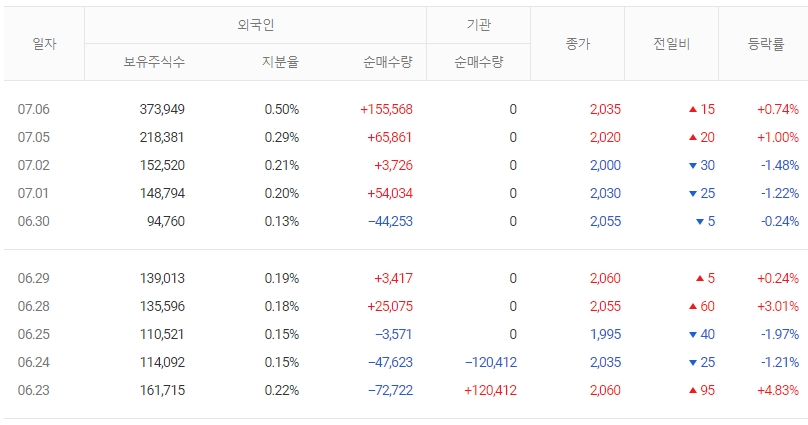Select the date cell 07.02
Viewport: 808px width, 425px height.
[x=33, y=165]
